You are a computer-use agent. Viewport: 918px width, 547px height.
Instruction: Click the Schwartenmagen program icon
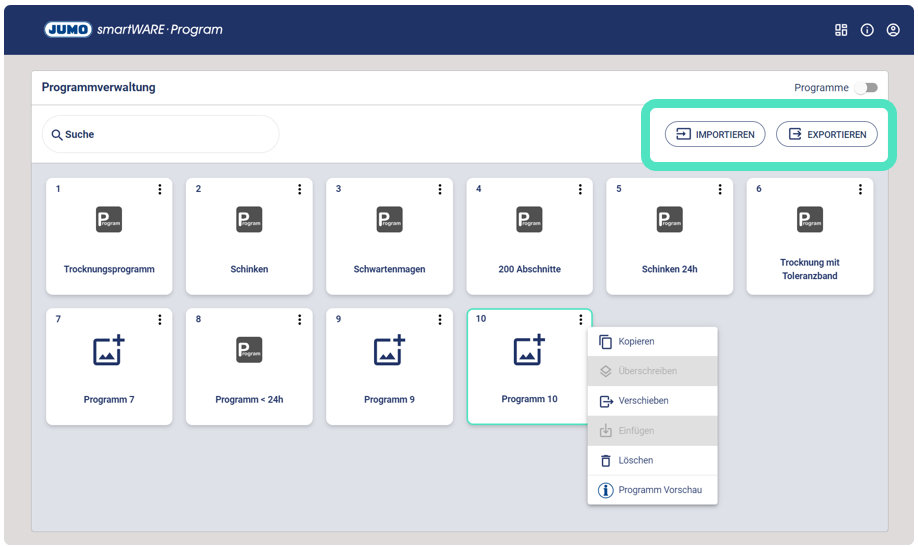pos(389,220)
